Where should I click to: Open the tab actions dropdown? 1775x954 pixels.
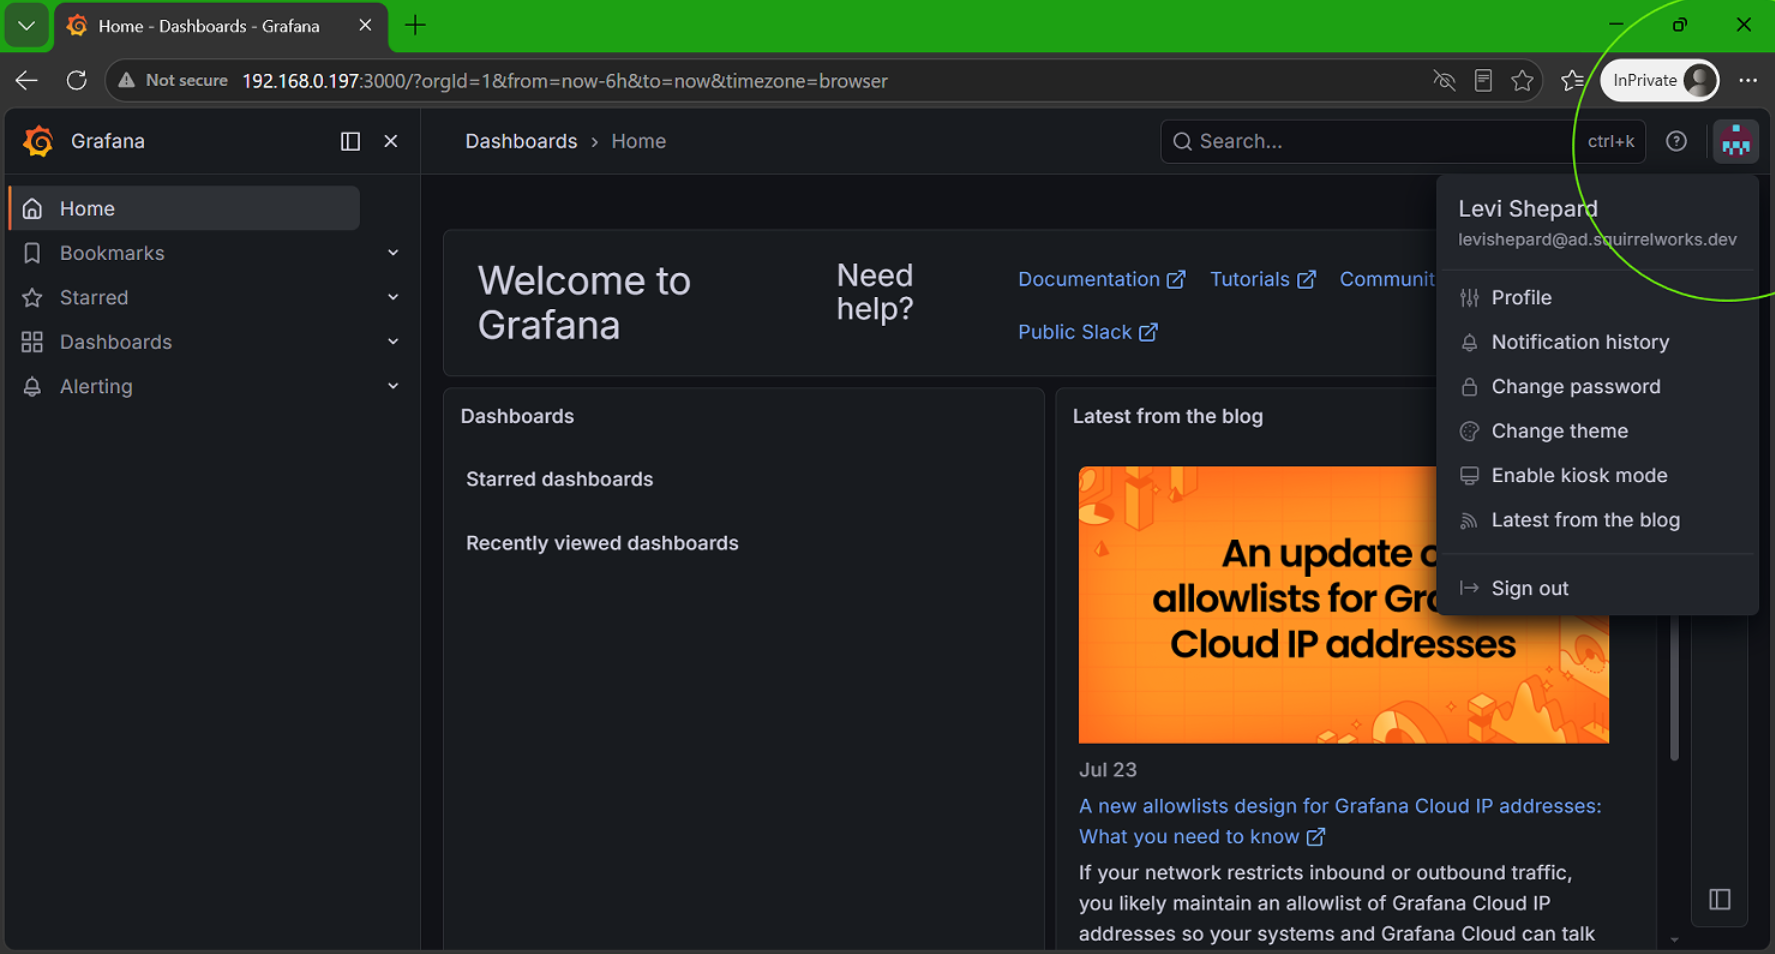click(27, 26)
